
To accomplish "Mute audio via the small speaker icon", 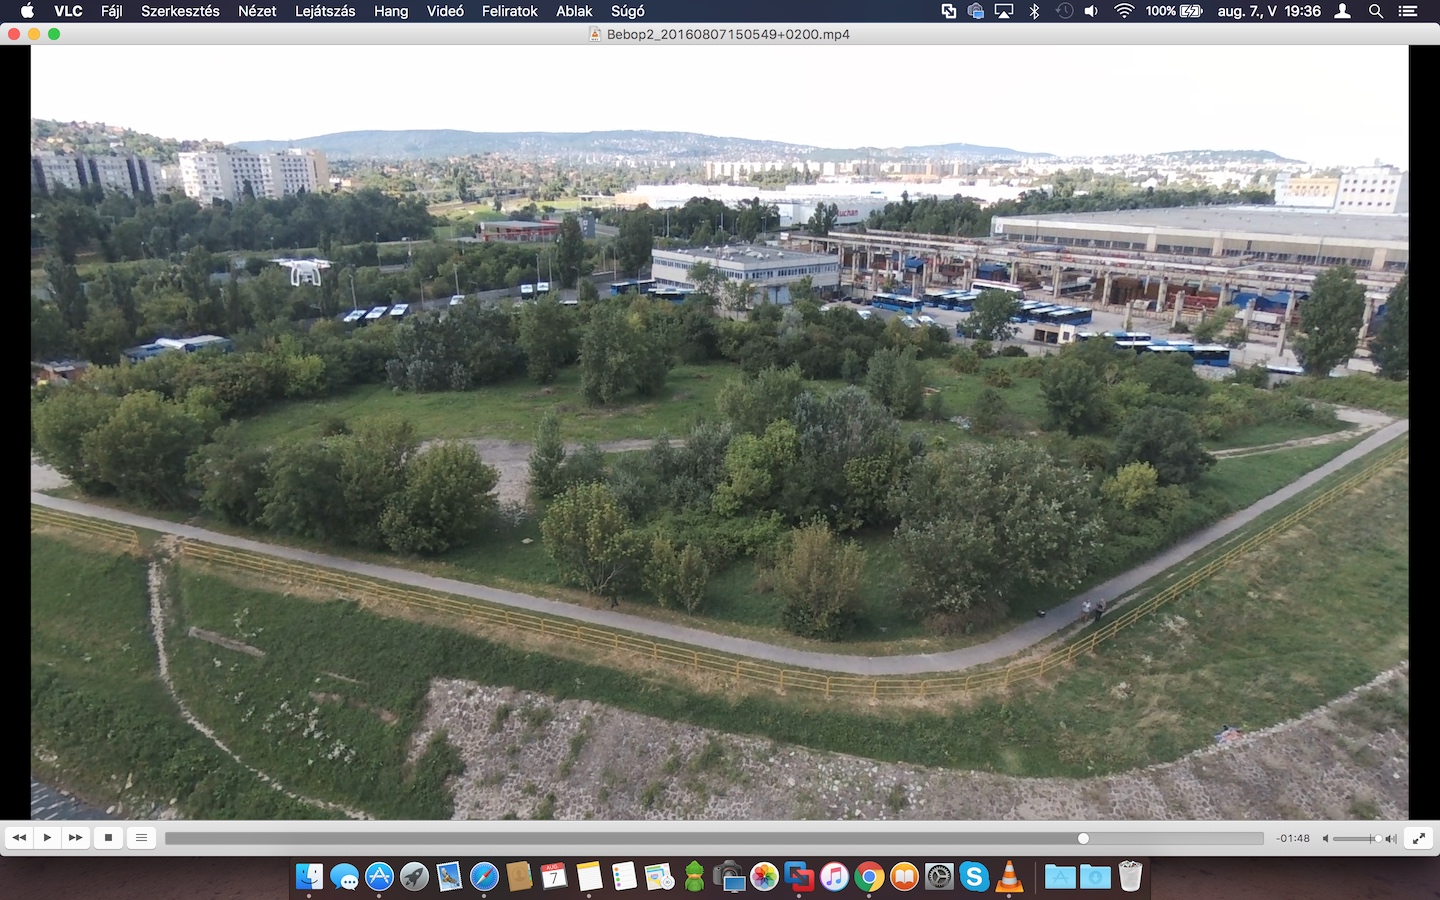I will (1325, 839).
